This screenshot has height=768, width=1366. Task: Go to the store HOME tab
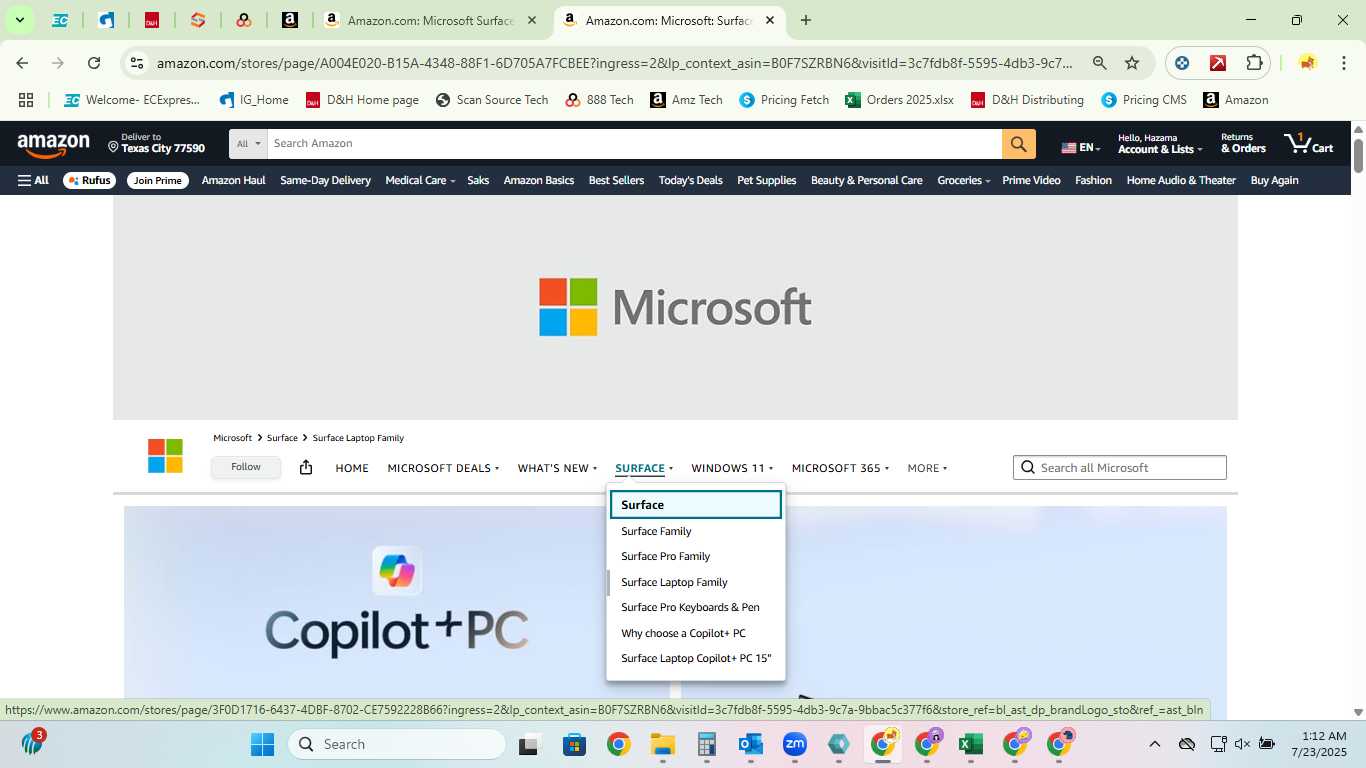(x=352, y=468)
